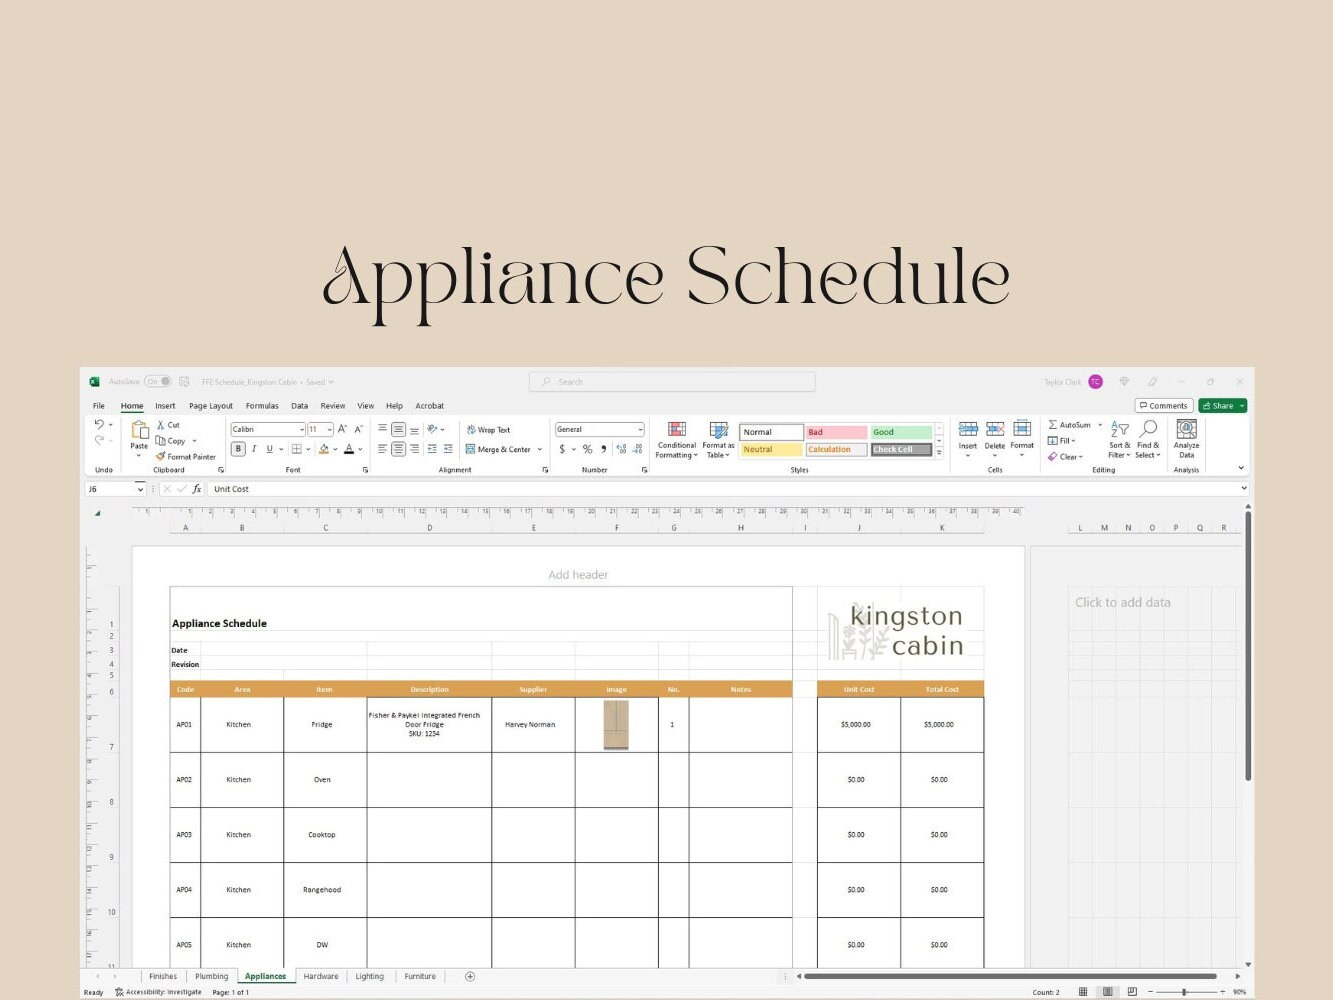Image resolution: width=1333 pixels, height=1000 pixels.
Task: Click the Undo arrow icon
Action: pos(99,425)
